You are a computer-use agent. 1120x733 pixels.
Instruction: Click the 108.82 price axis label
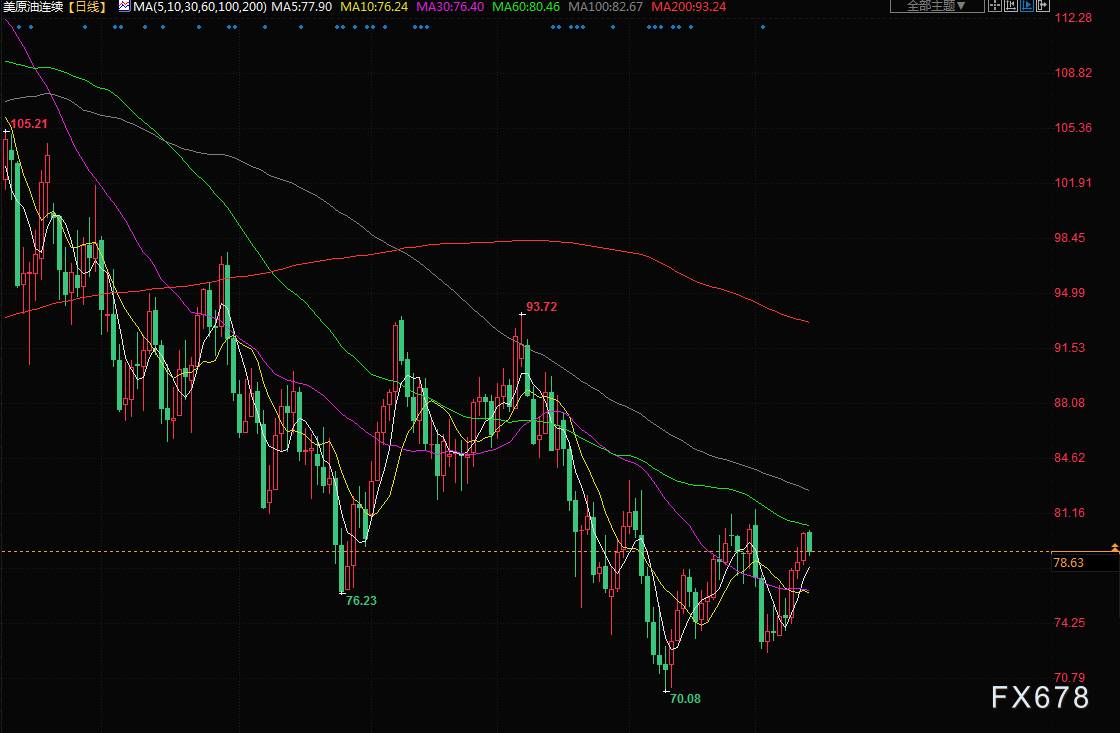point(1073,73)
